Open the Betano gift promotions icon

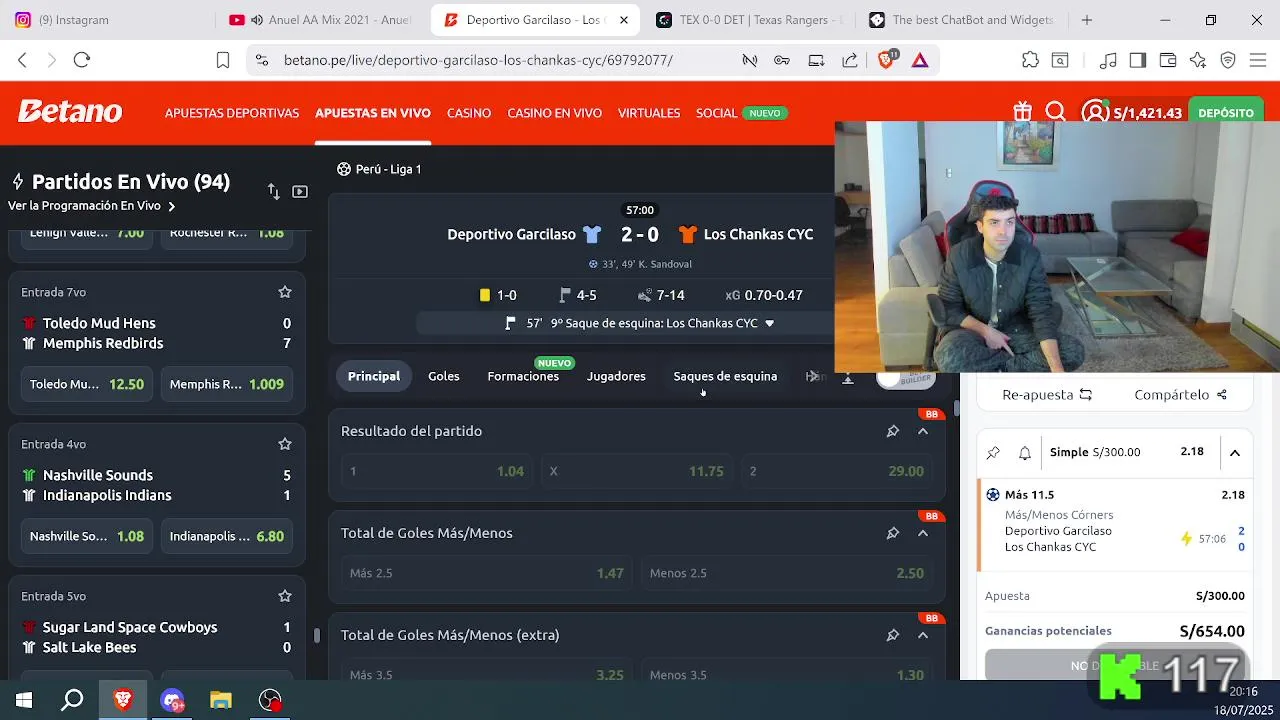coord(1022,112)
